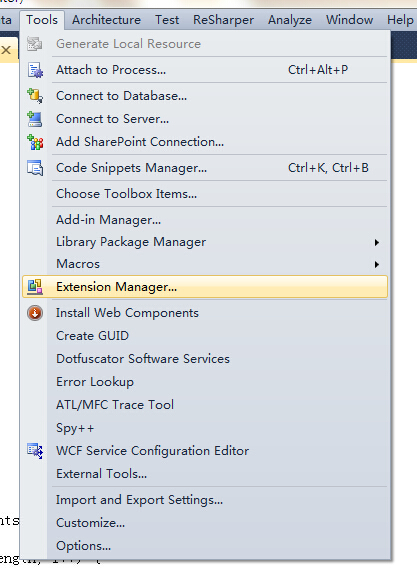Launch ATL/MFC Trace Tool
417x577 pixels.
205,405
